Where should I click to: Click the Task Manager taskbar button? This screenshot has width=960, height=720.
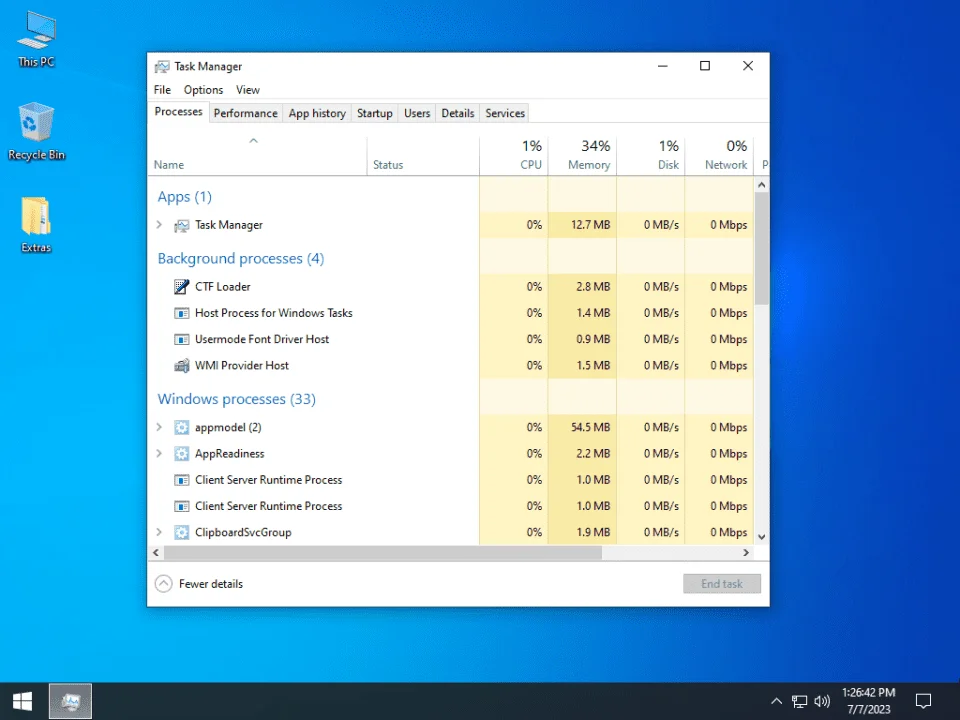[x=70, y=701]
